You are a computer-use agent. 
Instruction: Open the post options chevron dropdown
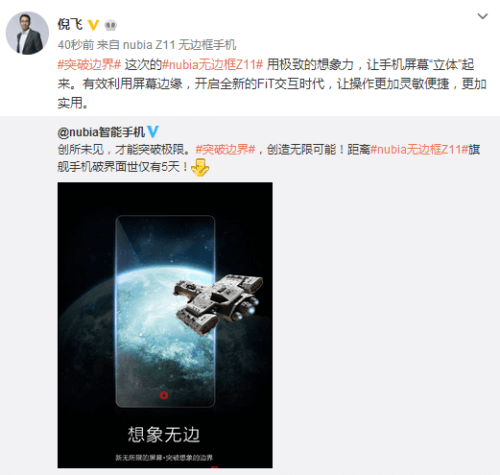click(482, 16)
